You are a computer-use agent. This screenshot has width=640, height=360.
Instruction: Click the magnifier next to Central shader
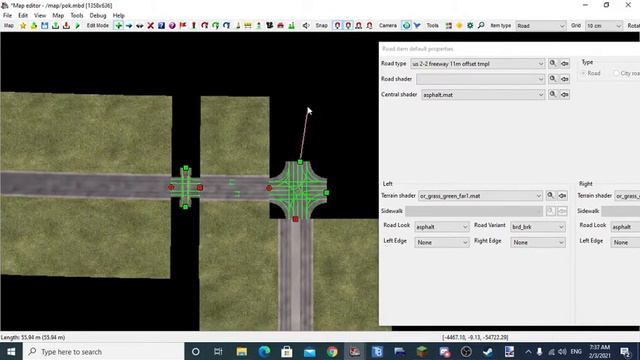point(553,94)
